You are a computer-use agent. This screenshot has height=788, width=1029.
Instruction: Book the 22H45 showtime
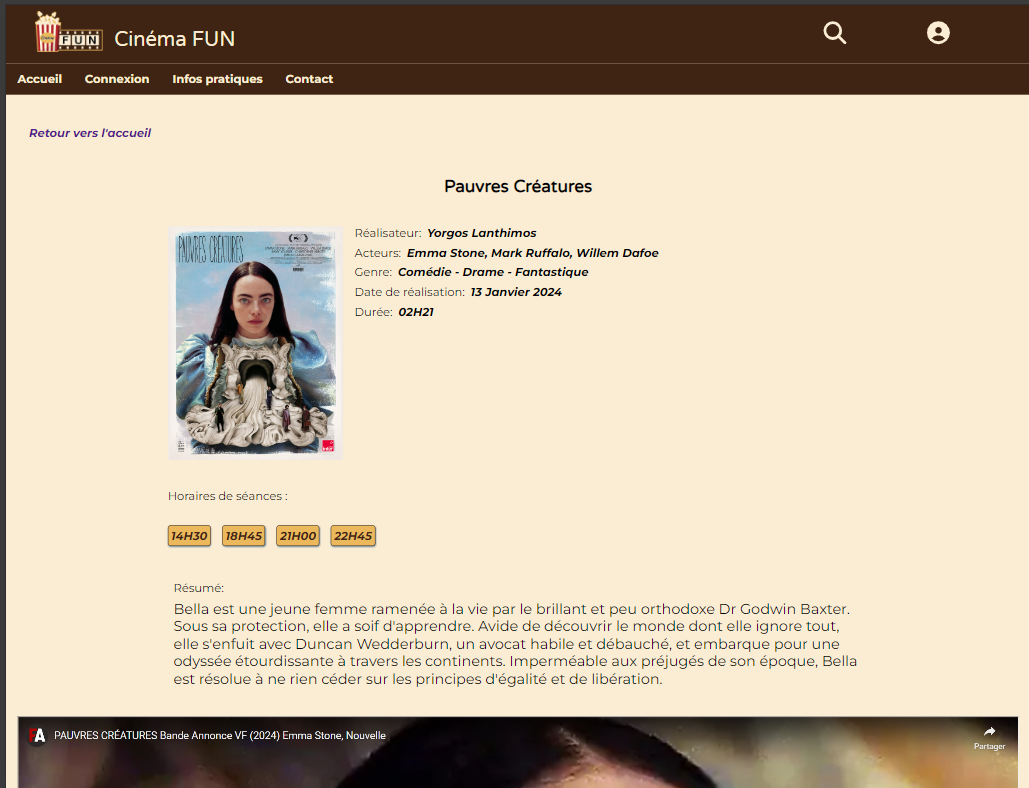pyautogui.click(x=353, y=536)
